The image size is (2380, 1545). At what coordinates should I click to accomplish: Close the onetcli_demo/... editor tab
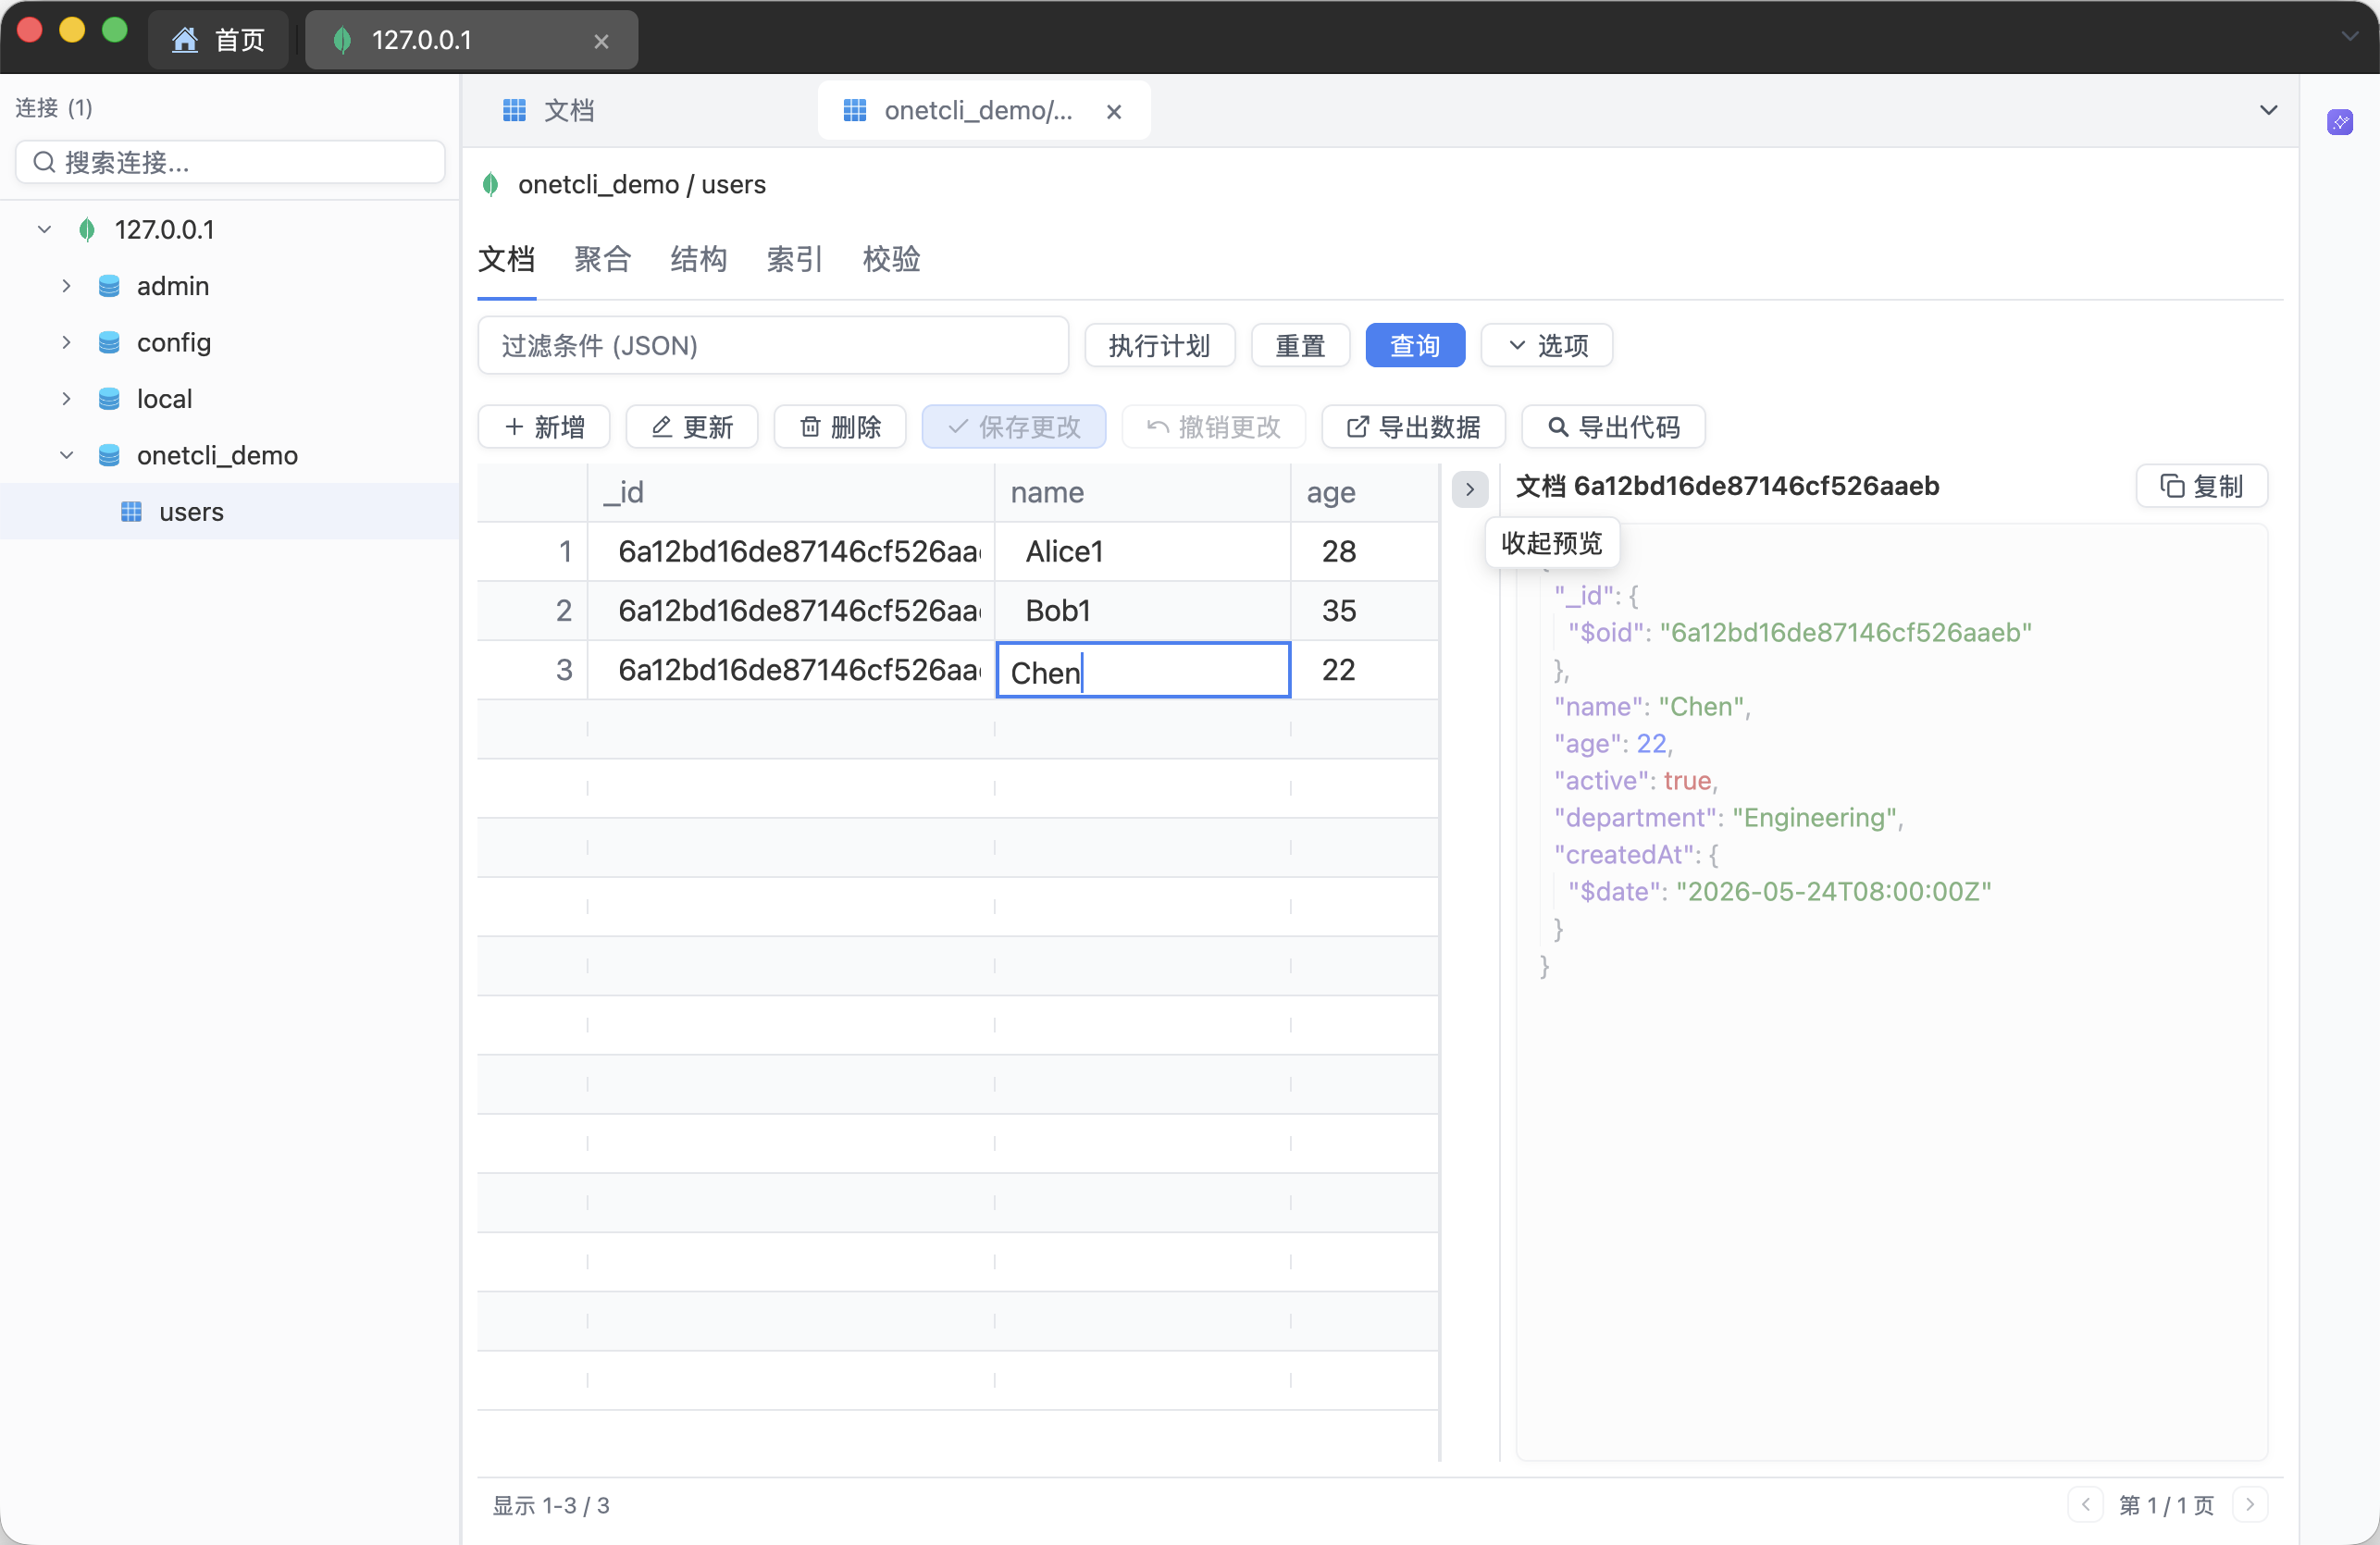pos(1114,111)
